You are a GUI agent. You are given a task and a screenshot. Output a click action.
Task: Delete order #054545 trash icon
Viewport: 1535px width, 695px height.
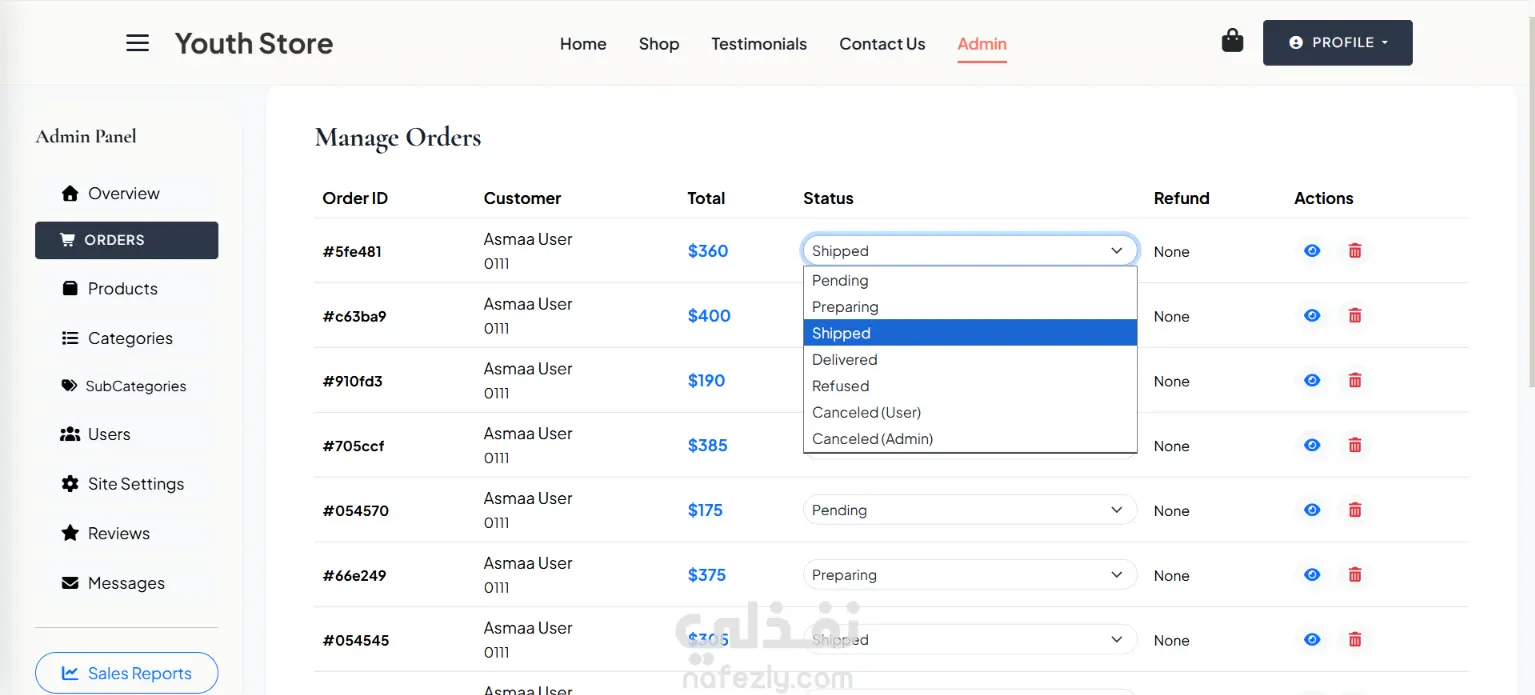coord(1355,640)
